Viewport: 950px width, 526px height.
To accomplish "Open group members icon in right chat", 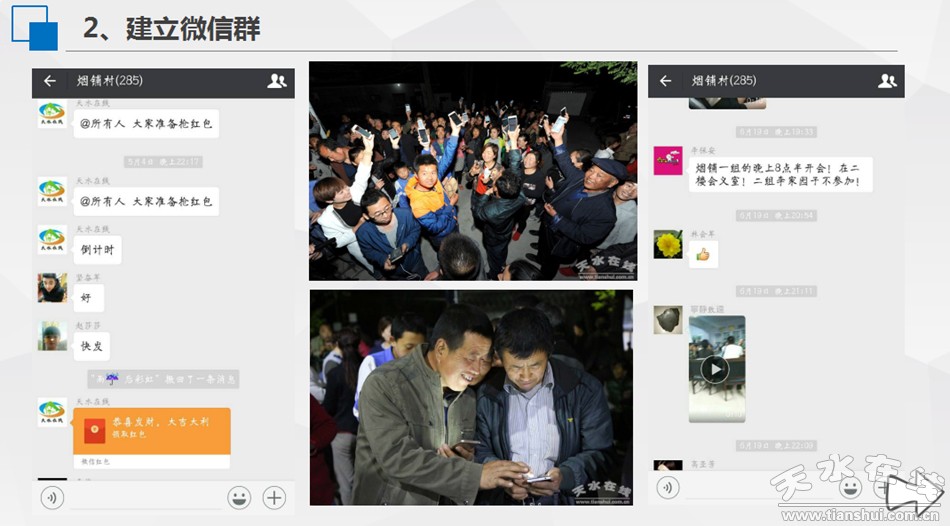I will (x=886, y=81).
